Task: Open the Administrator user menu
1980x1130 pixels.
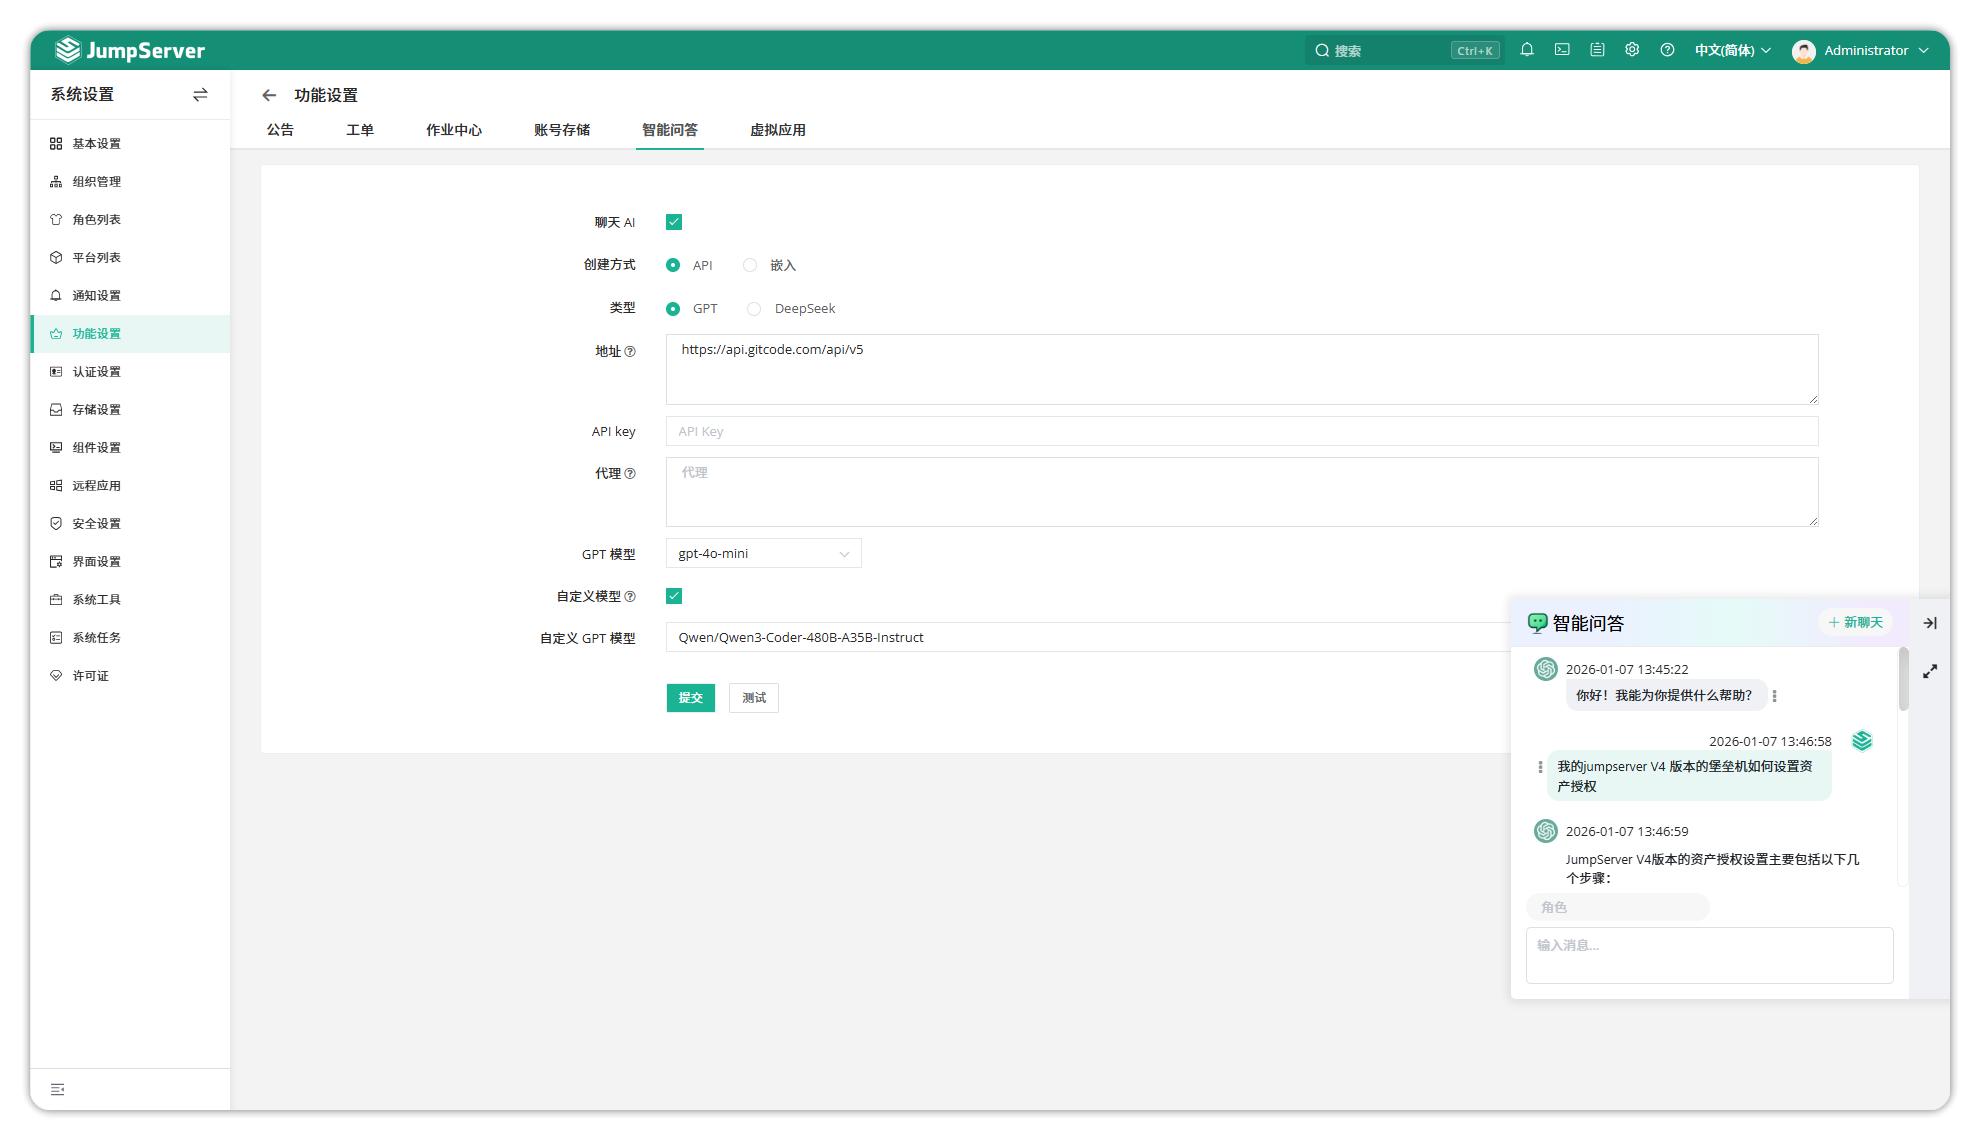Action: (x=1862, y=50)
